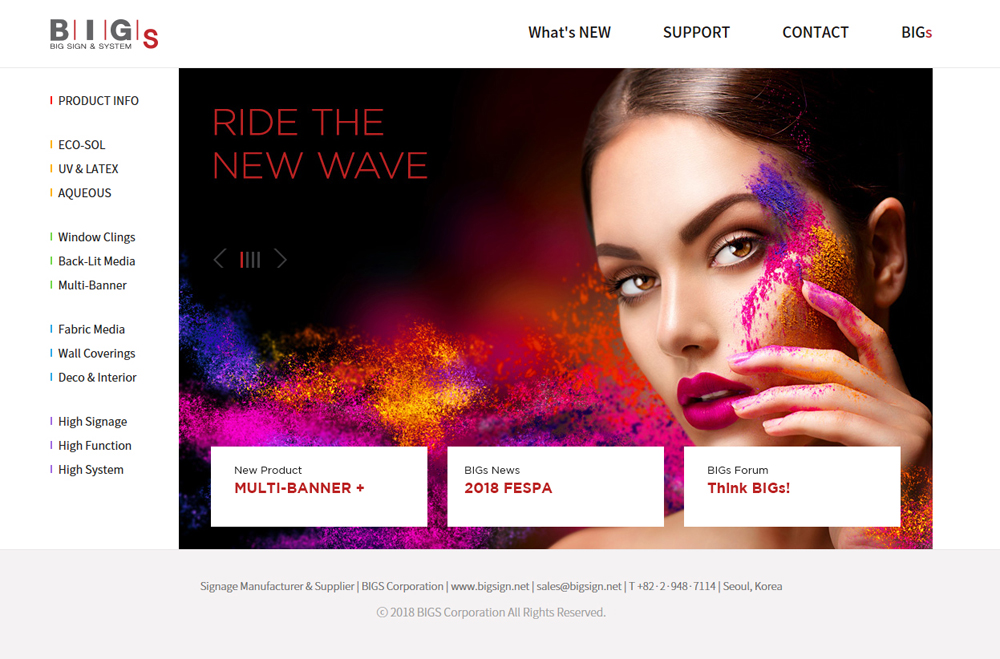Open What's NEW menu
Image resolution: width=1000 pixels, height=659 pixels.
[x=570, y=33]
